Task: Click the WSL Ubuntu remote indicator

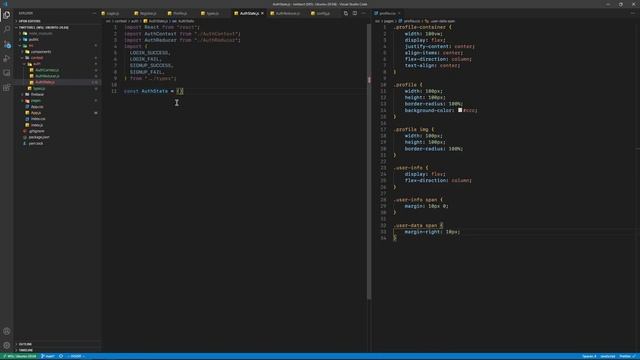Action: [x=20, y=356]
